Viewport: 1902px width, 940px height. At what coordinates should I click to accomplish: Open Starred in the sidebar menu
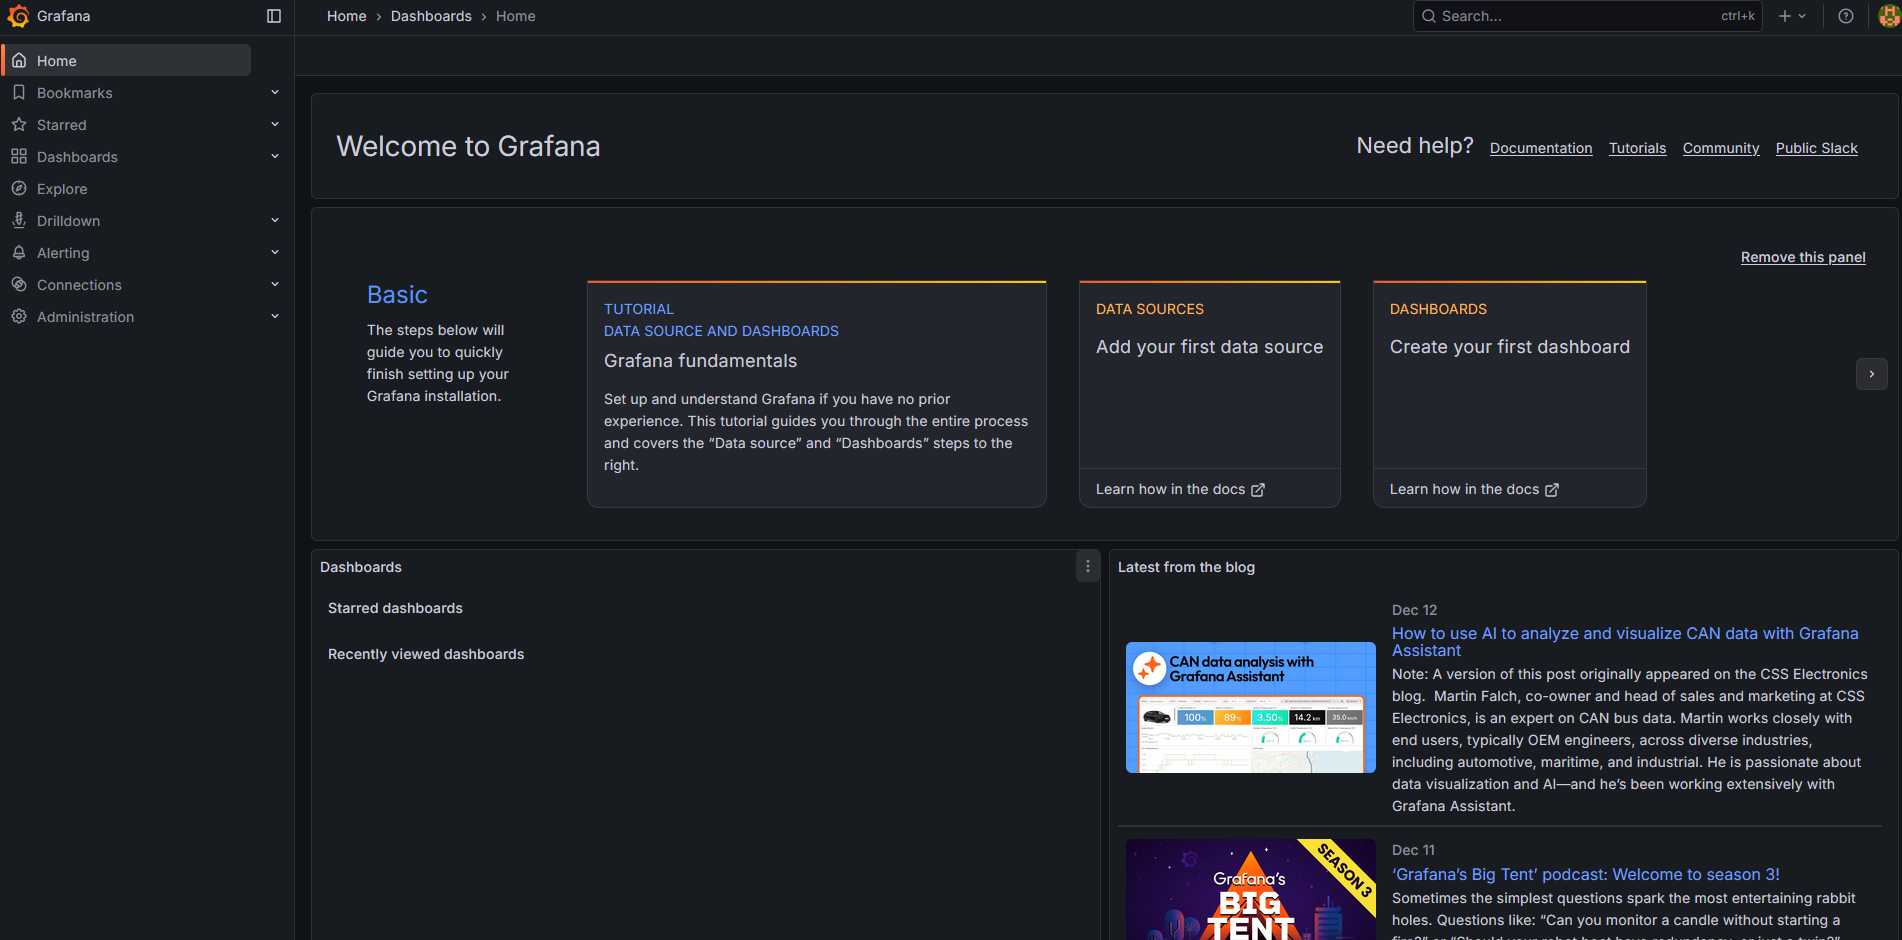(x=62, y=125)
